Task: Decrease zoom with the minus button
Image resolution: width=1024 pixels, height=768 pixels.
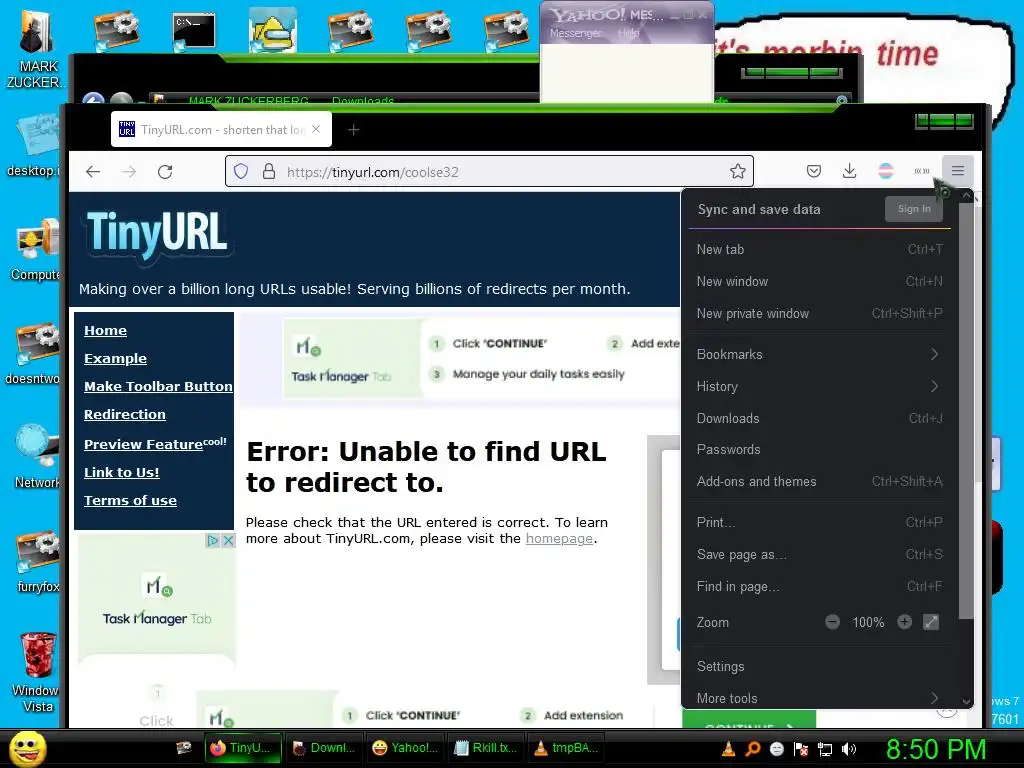Action: [832, 622]
